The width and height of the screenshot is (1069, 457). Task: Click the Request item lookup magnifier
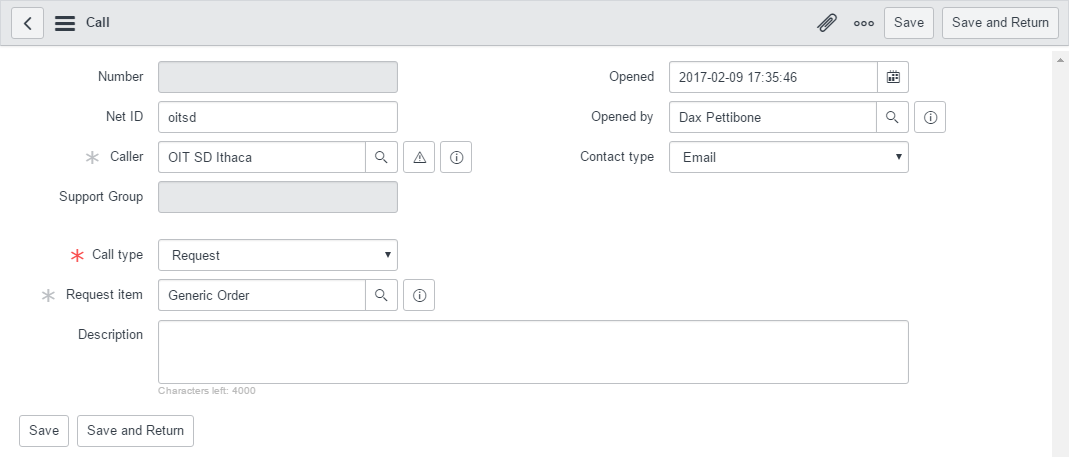pyautogui.click(x=381, y=295)
